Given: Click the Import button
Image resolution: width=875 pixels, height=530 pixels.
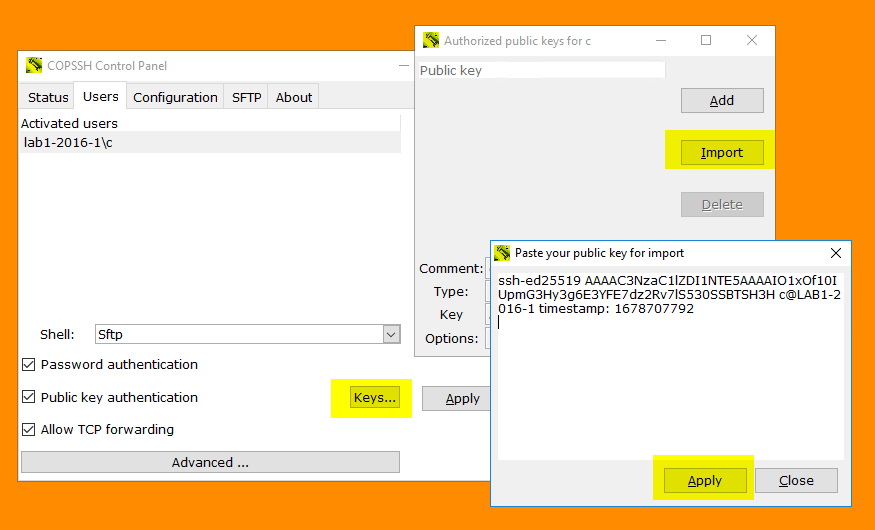Looking at the screenshot, I should (722, 152).
